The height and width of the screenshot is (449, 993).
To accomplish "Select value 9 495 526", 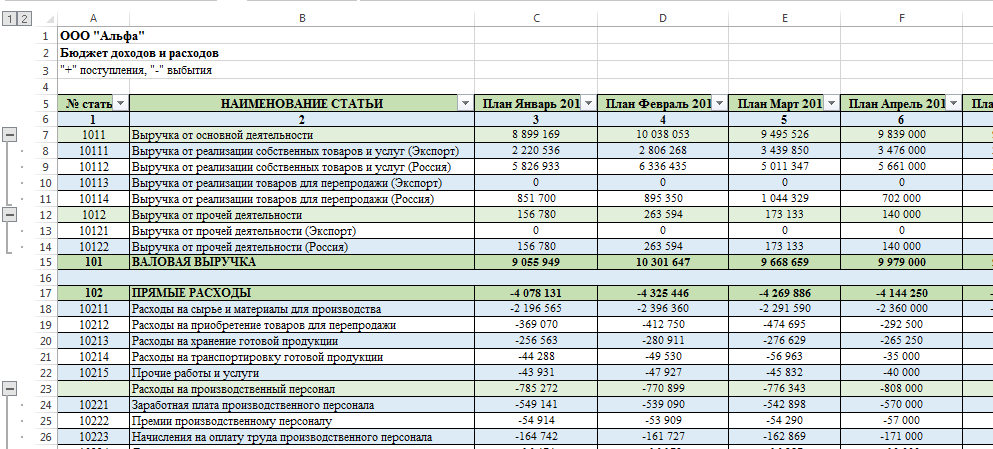I will coord(785,135).
